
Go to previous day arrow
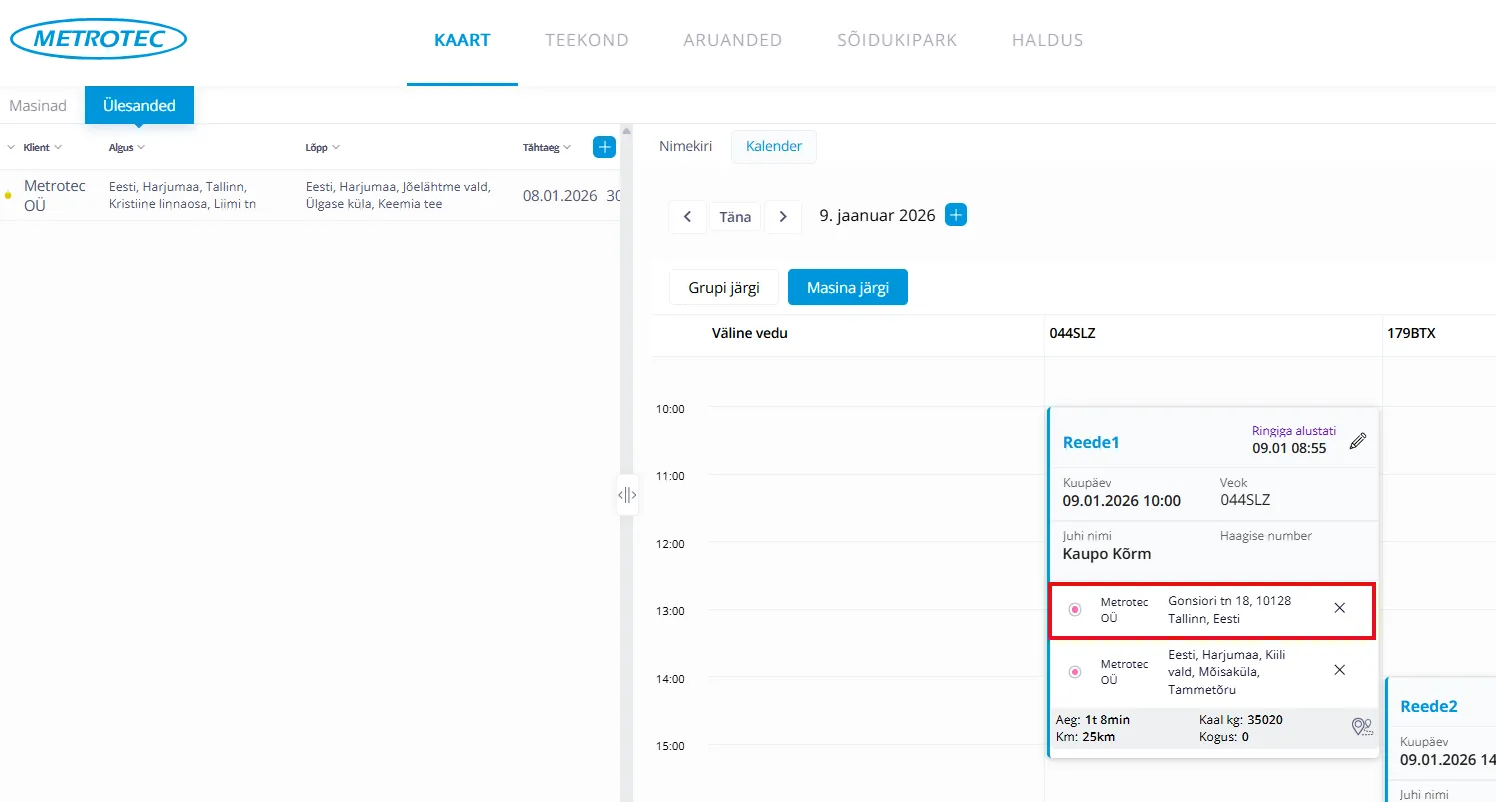(x=687, y=217)
